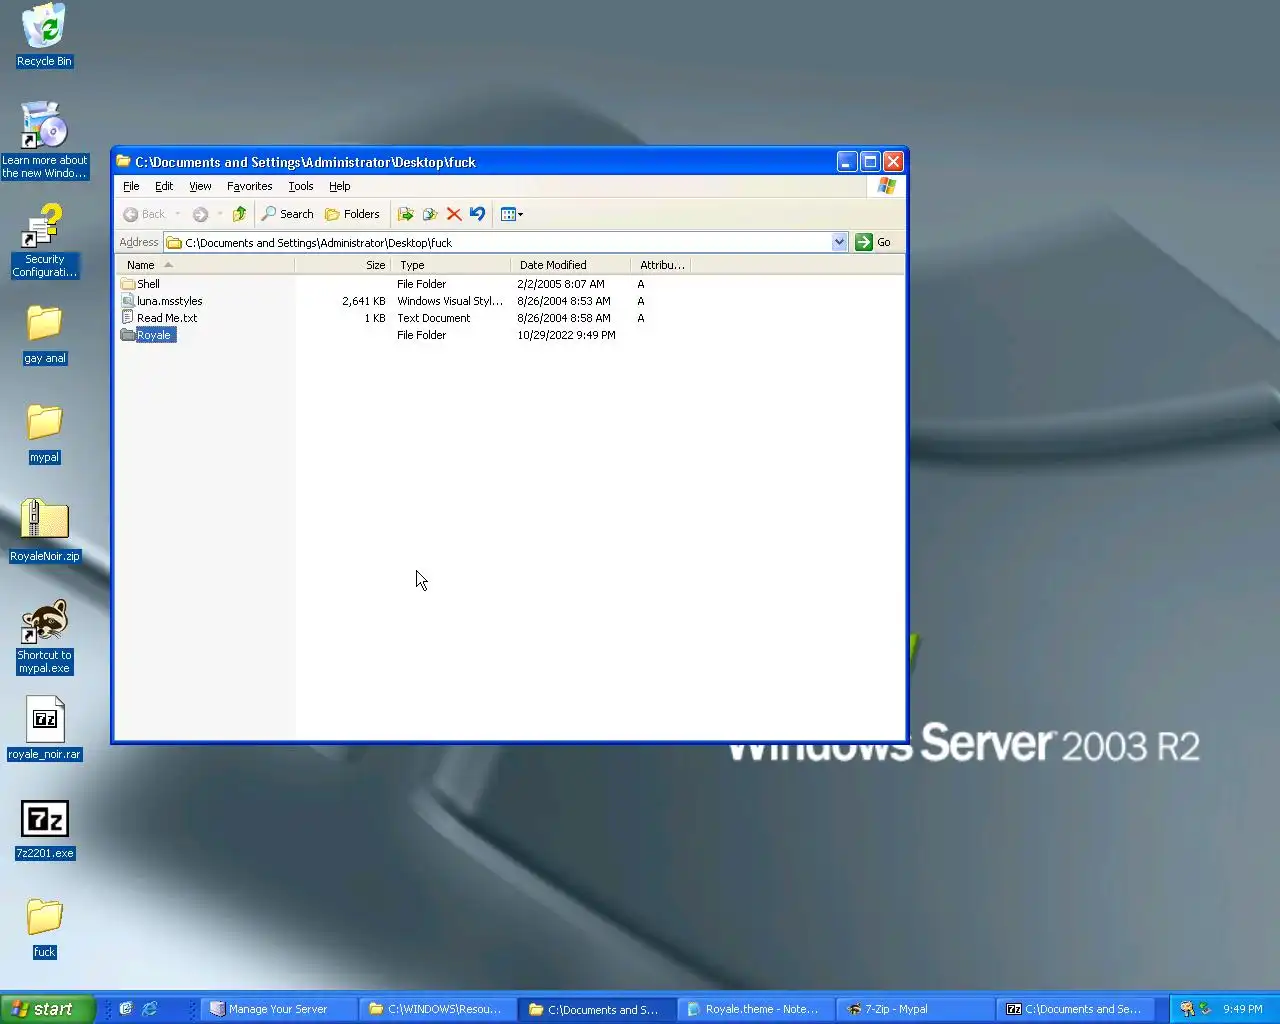The width and height of the screenshot is (1280, 1024).
Task: Click the Copy To toolbar icon
Action: 430,214
